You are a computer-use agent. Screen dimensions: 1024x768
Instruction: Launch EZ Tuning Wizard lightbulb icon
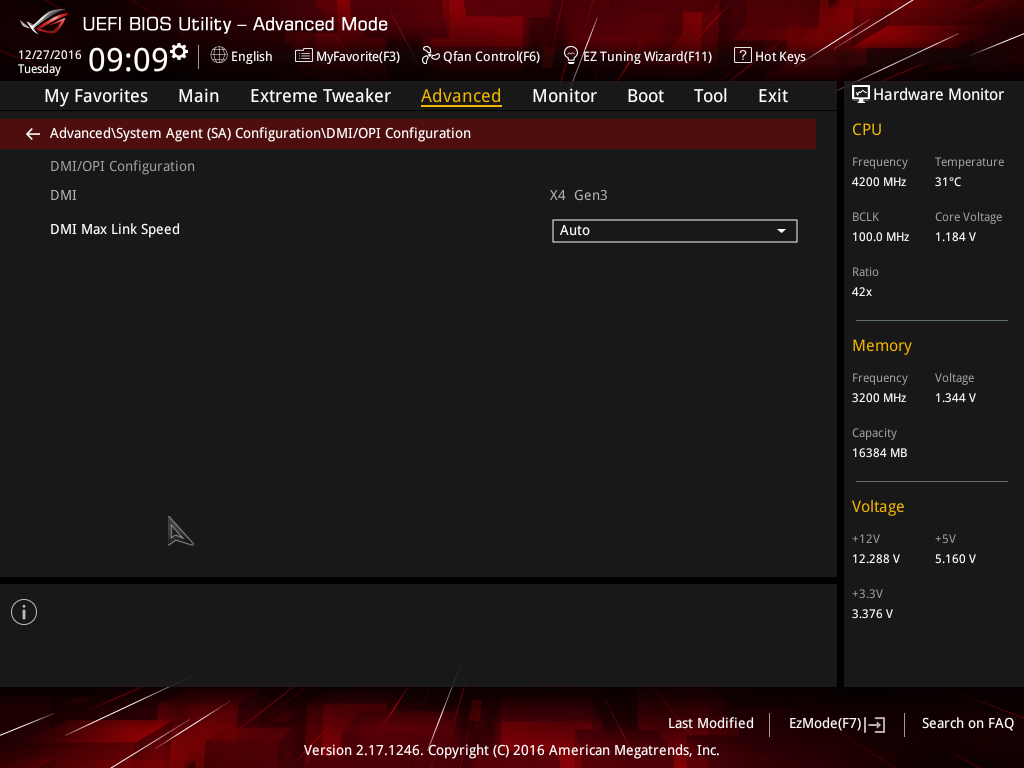click(571, 56)
